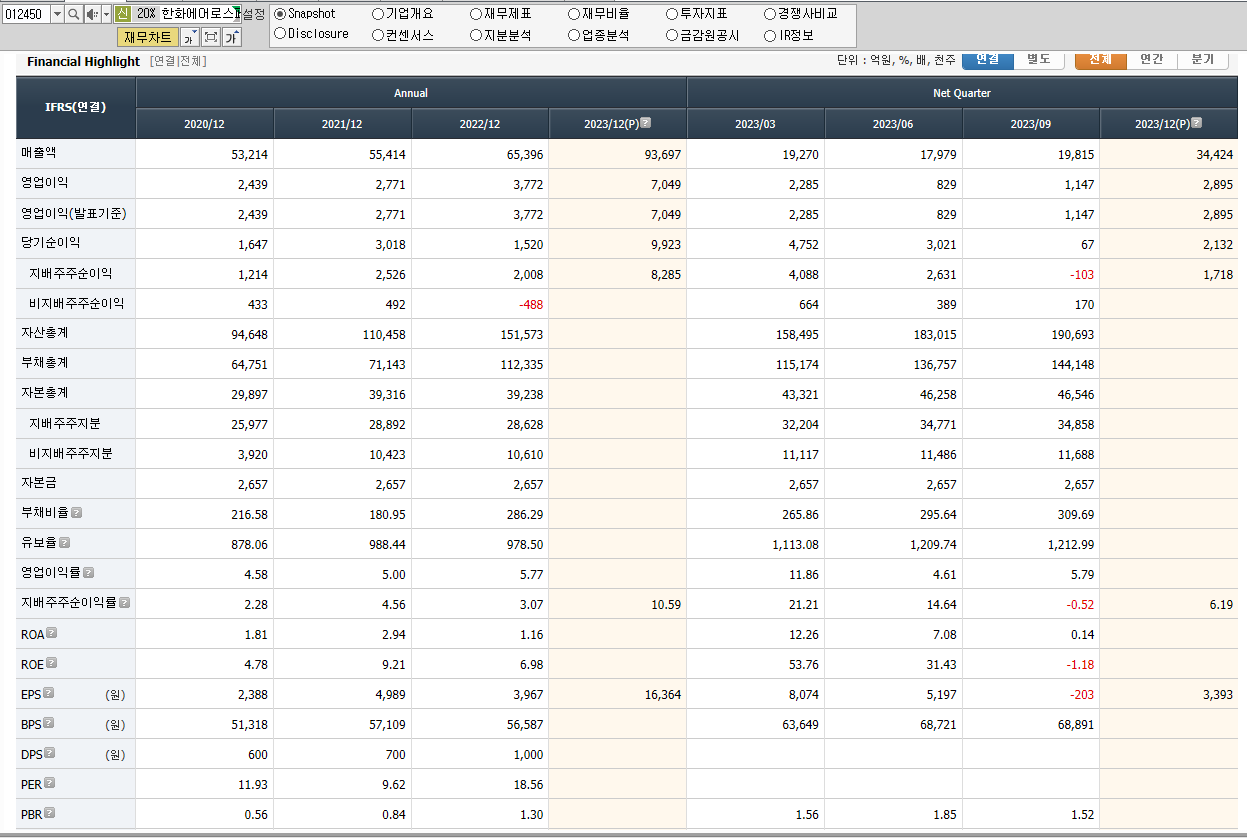1247x838 pixels.
Task: Click the decrease font size 가 icon
Action: tap(189, 37)
